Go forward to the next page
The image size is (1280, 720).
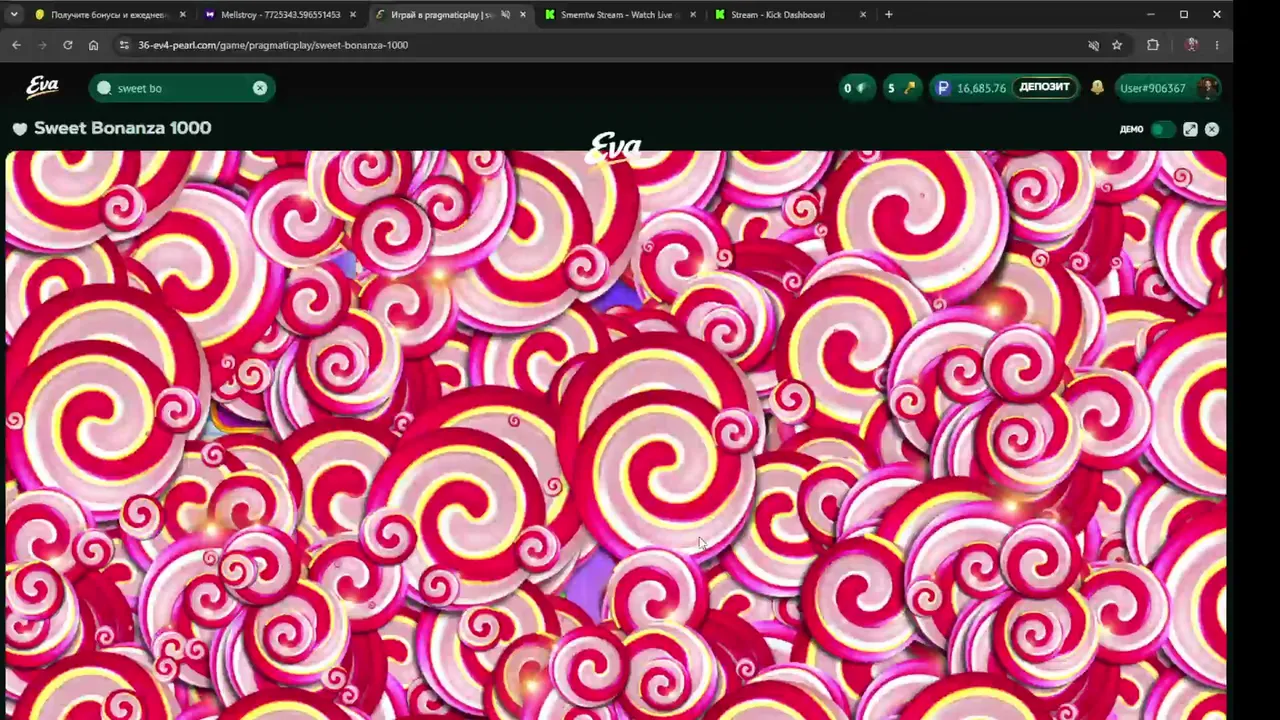[42, 45]
